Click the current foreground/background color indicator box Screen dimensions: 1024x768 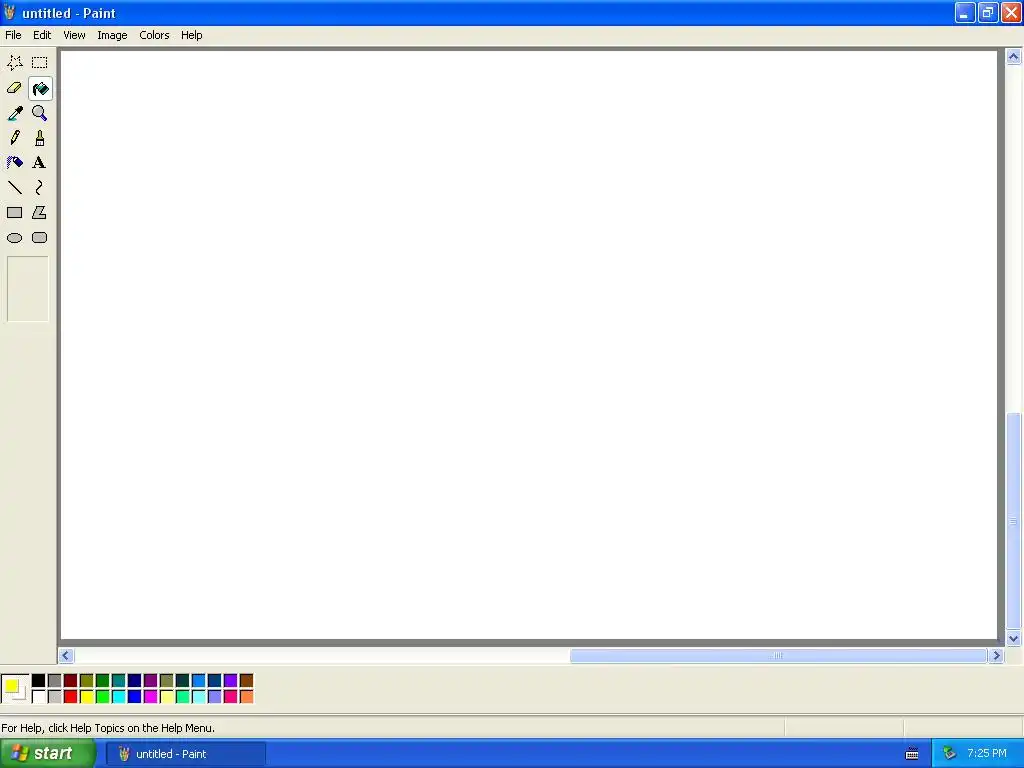[x=14, y=688]
